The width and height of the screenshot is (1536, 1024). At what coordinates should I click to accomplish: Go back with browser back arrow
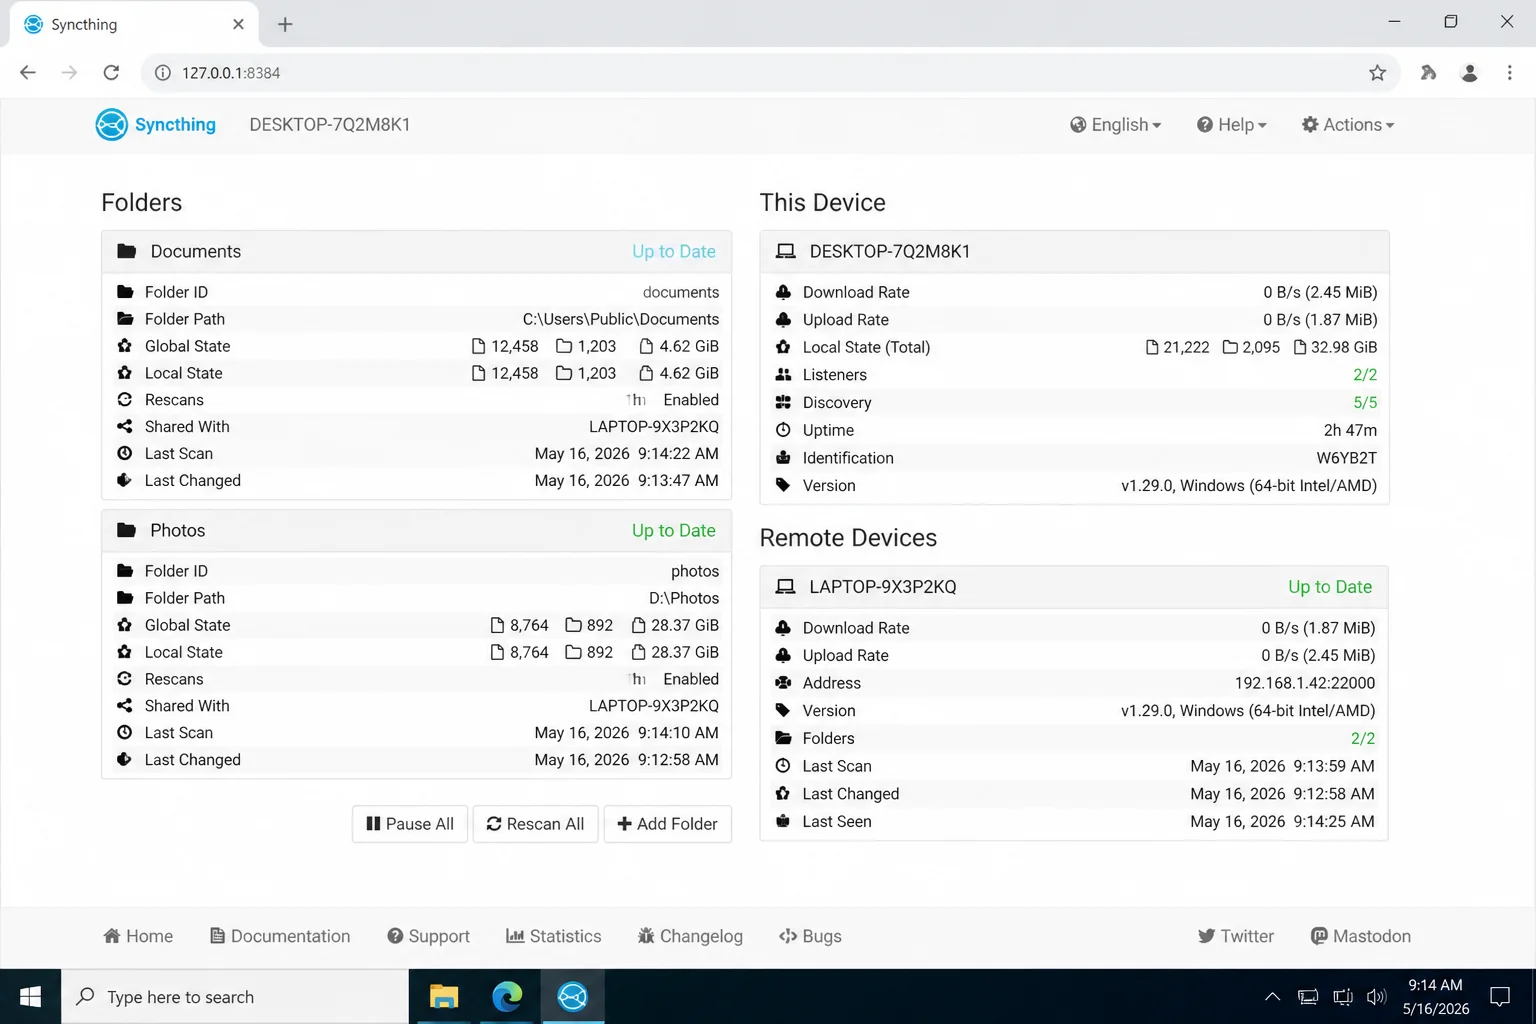tap(28, 73)
